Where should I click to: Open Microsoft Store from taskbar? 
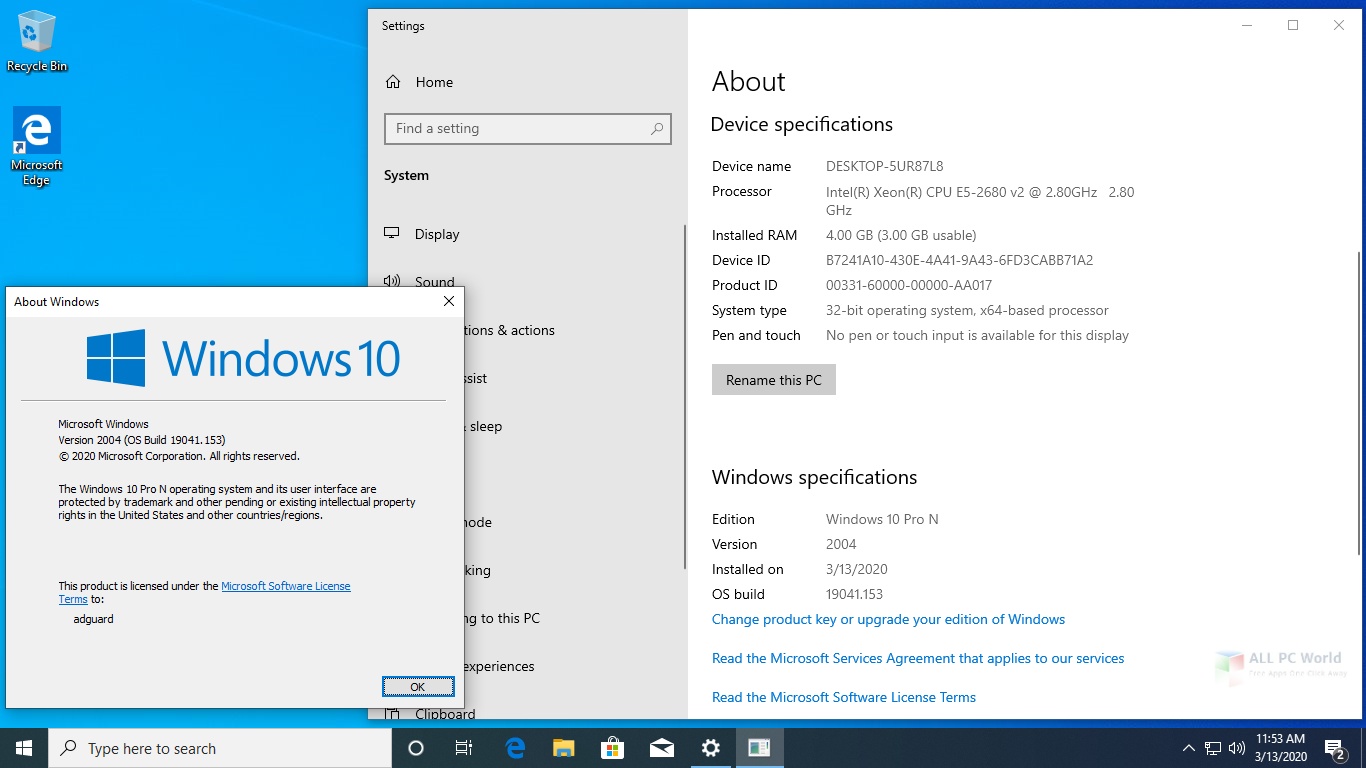click(x=613, y=748)
